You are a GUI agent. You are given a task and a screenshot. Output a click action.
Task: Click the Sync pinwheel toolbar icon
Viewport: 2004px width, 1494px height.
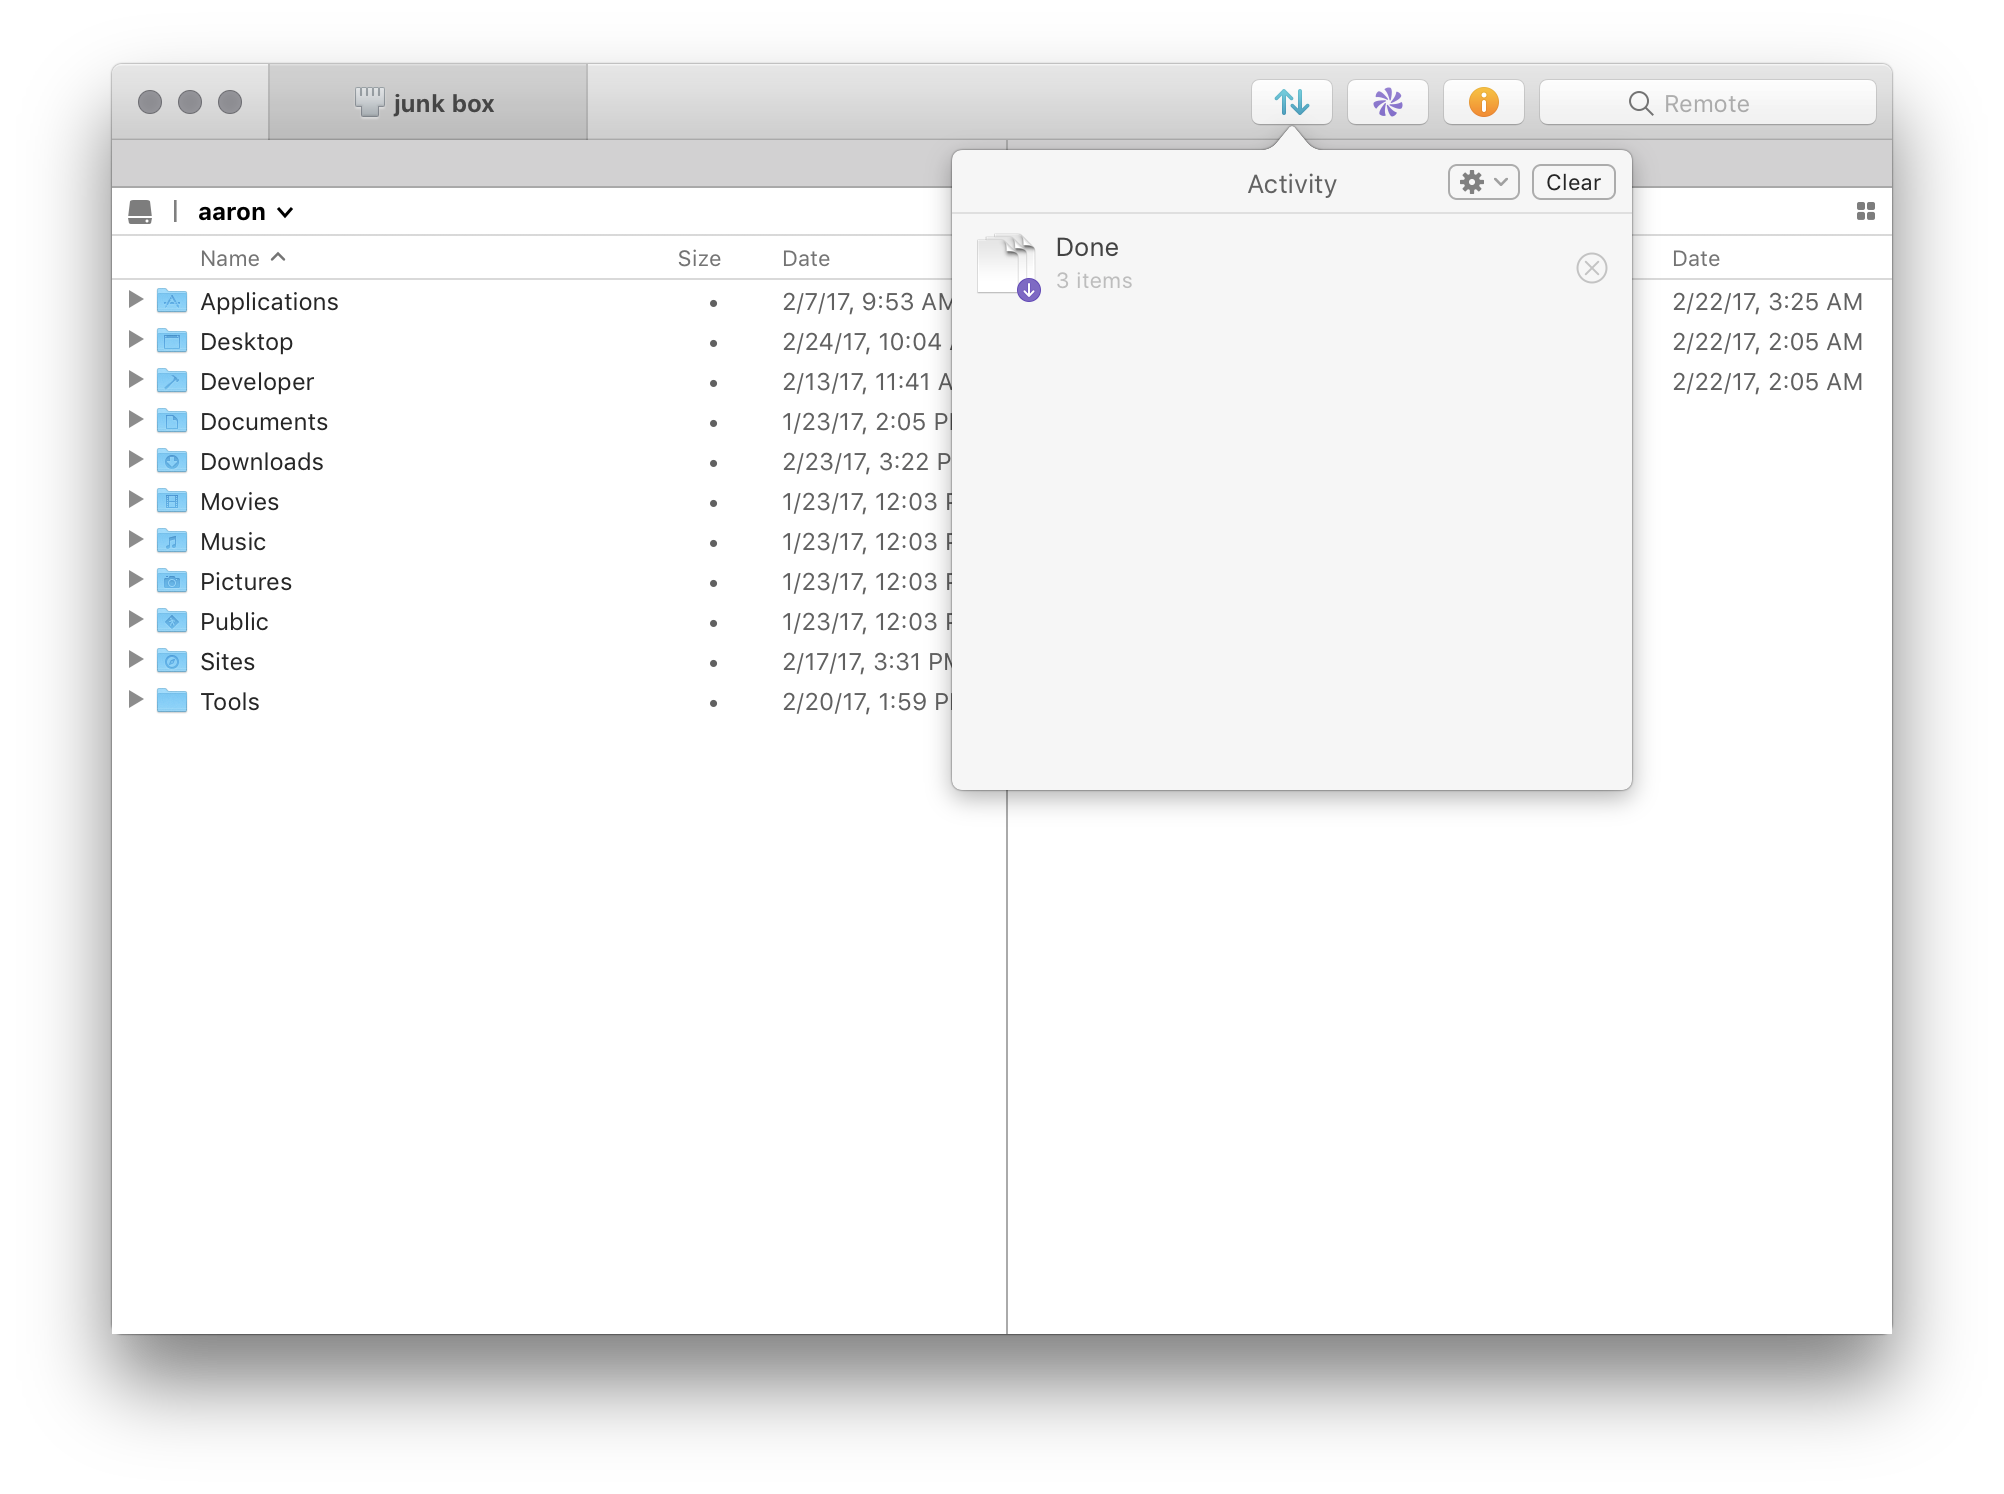1387,102
